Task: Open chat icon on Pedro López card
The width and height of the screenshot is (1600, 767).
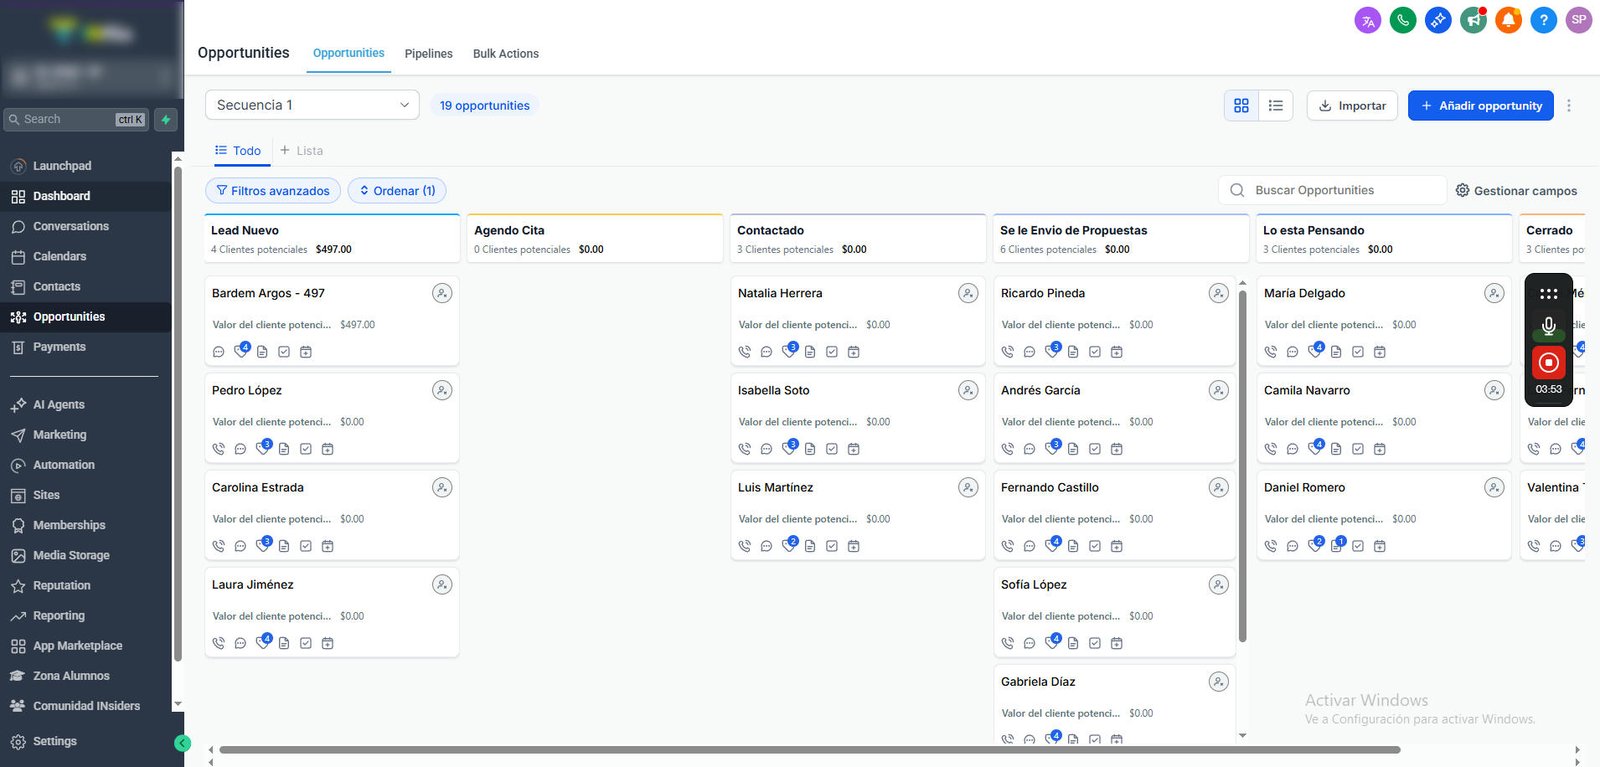Action: tap(240, 449)
